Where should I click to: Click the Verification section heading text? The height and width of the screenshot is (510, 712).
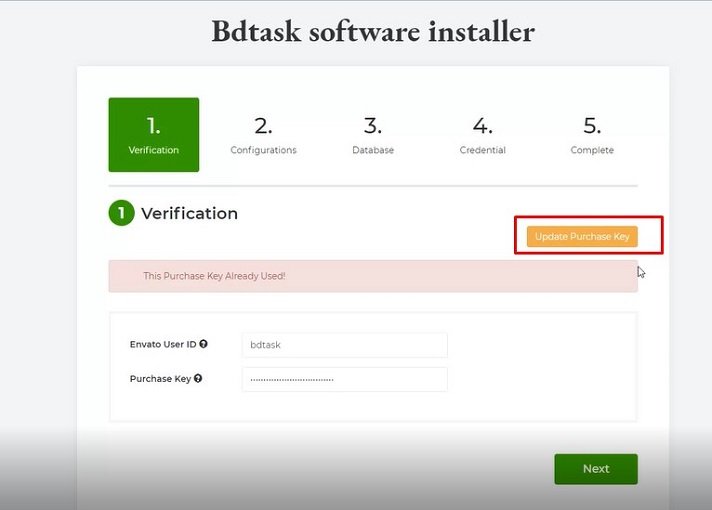(189, 213)
